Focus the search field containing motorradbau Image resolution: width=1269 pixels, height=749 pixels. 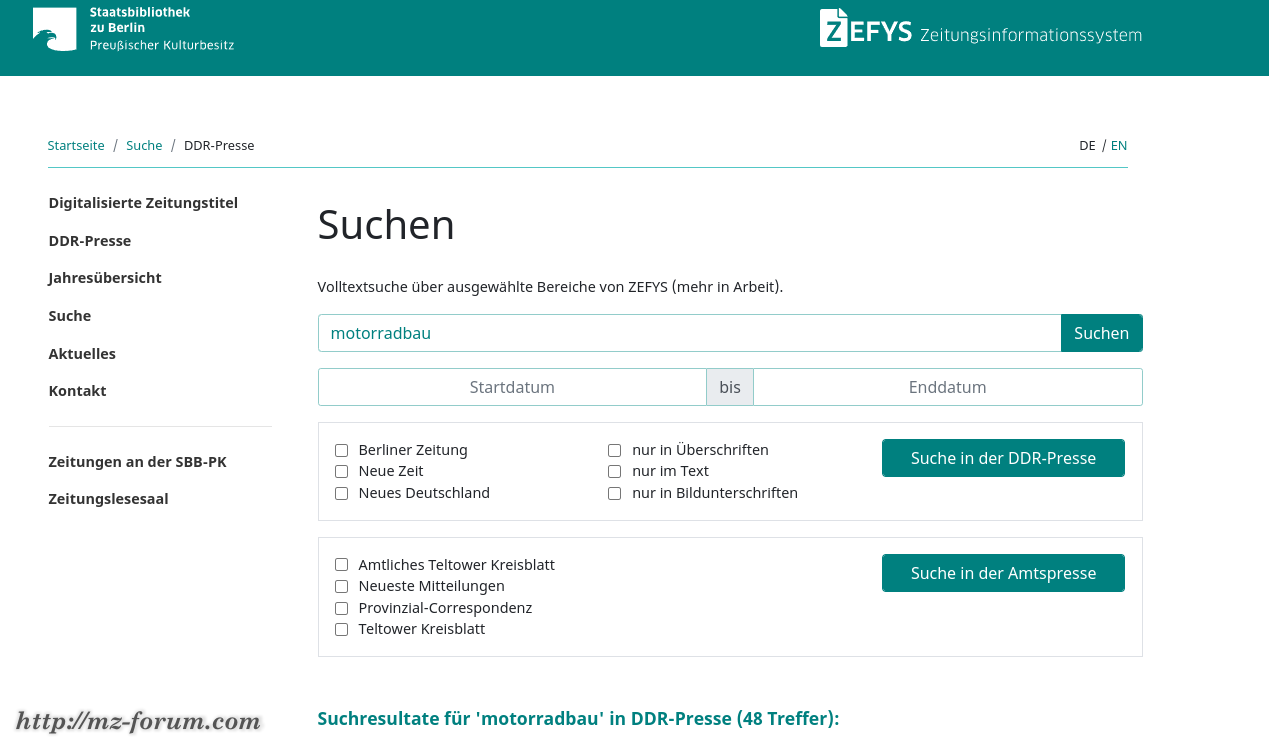click(689, 333)
